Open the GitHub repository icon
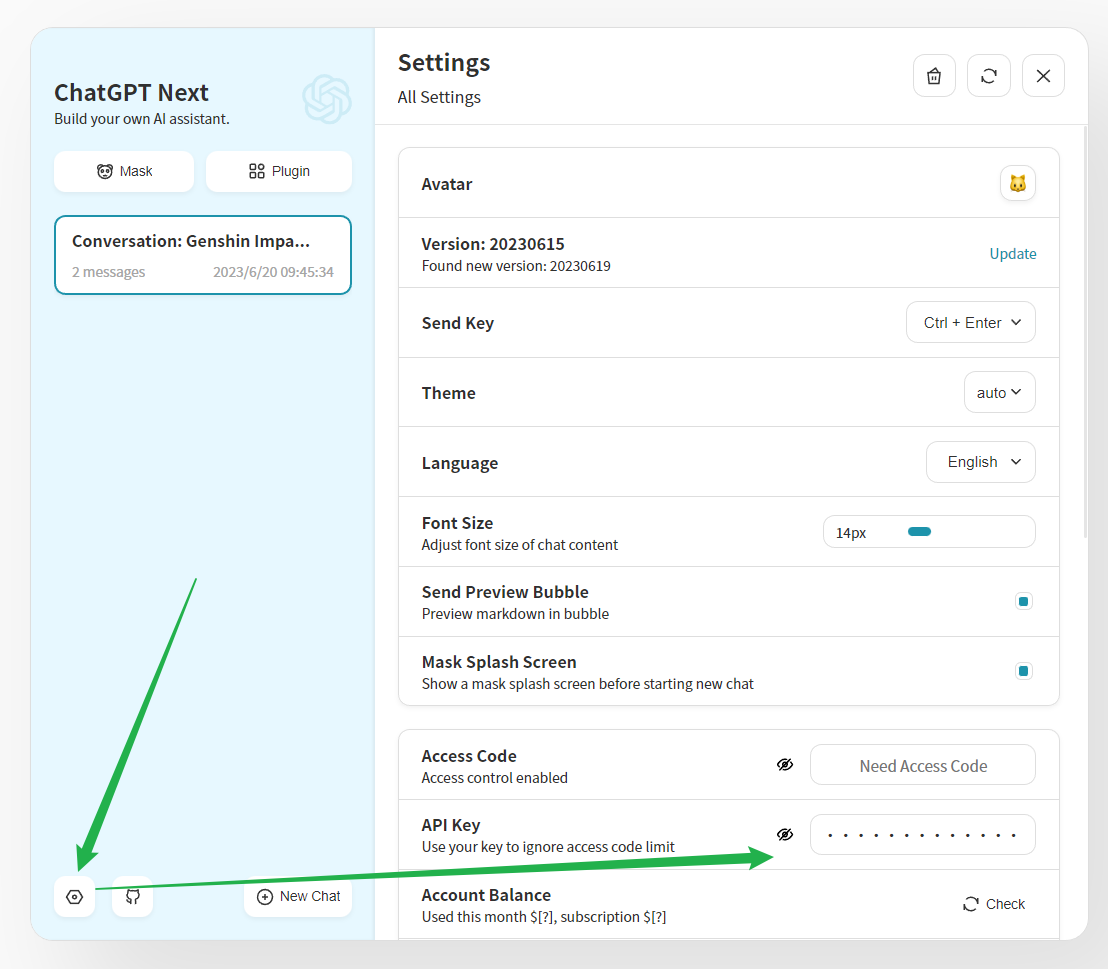The width and height of the screenshot is (1108, 969). coord(132,897)
